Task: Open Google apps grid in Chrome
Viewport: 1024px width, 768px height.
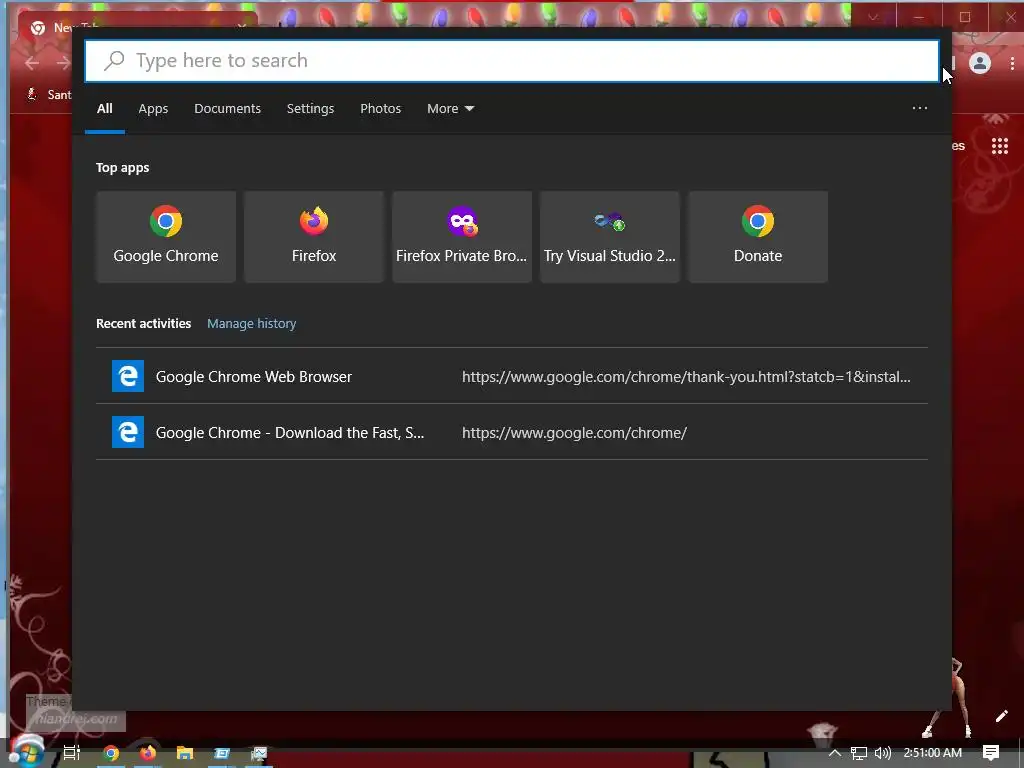Action: pos(999,146)
